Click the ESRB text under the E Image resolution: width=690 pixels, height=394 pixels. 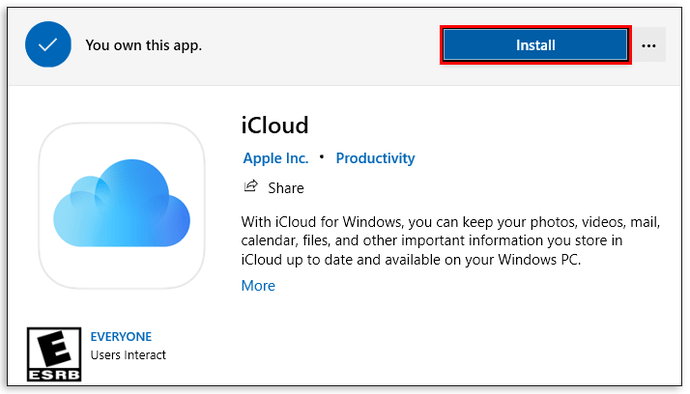[54, 375]
